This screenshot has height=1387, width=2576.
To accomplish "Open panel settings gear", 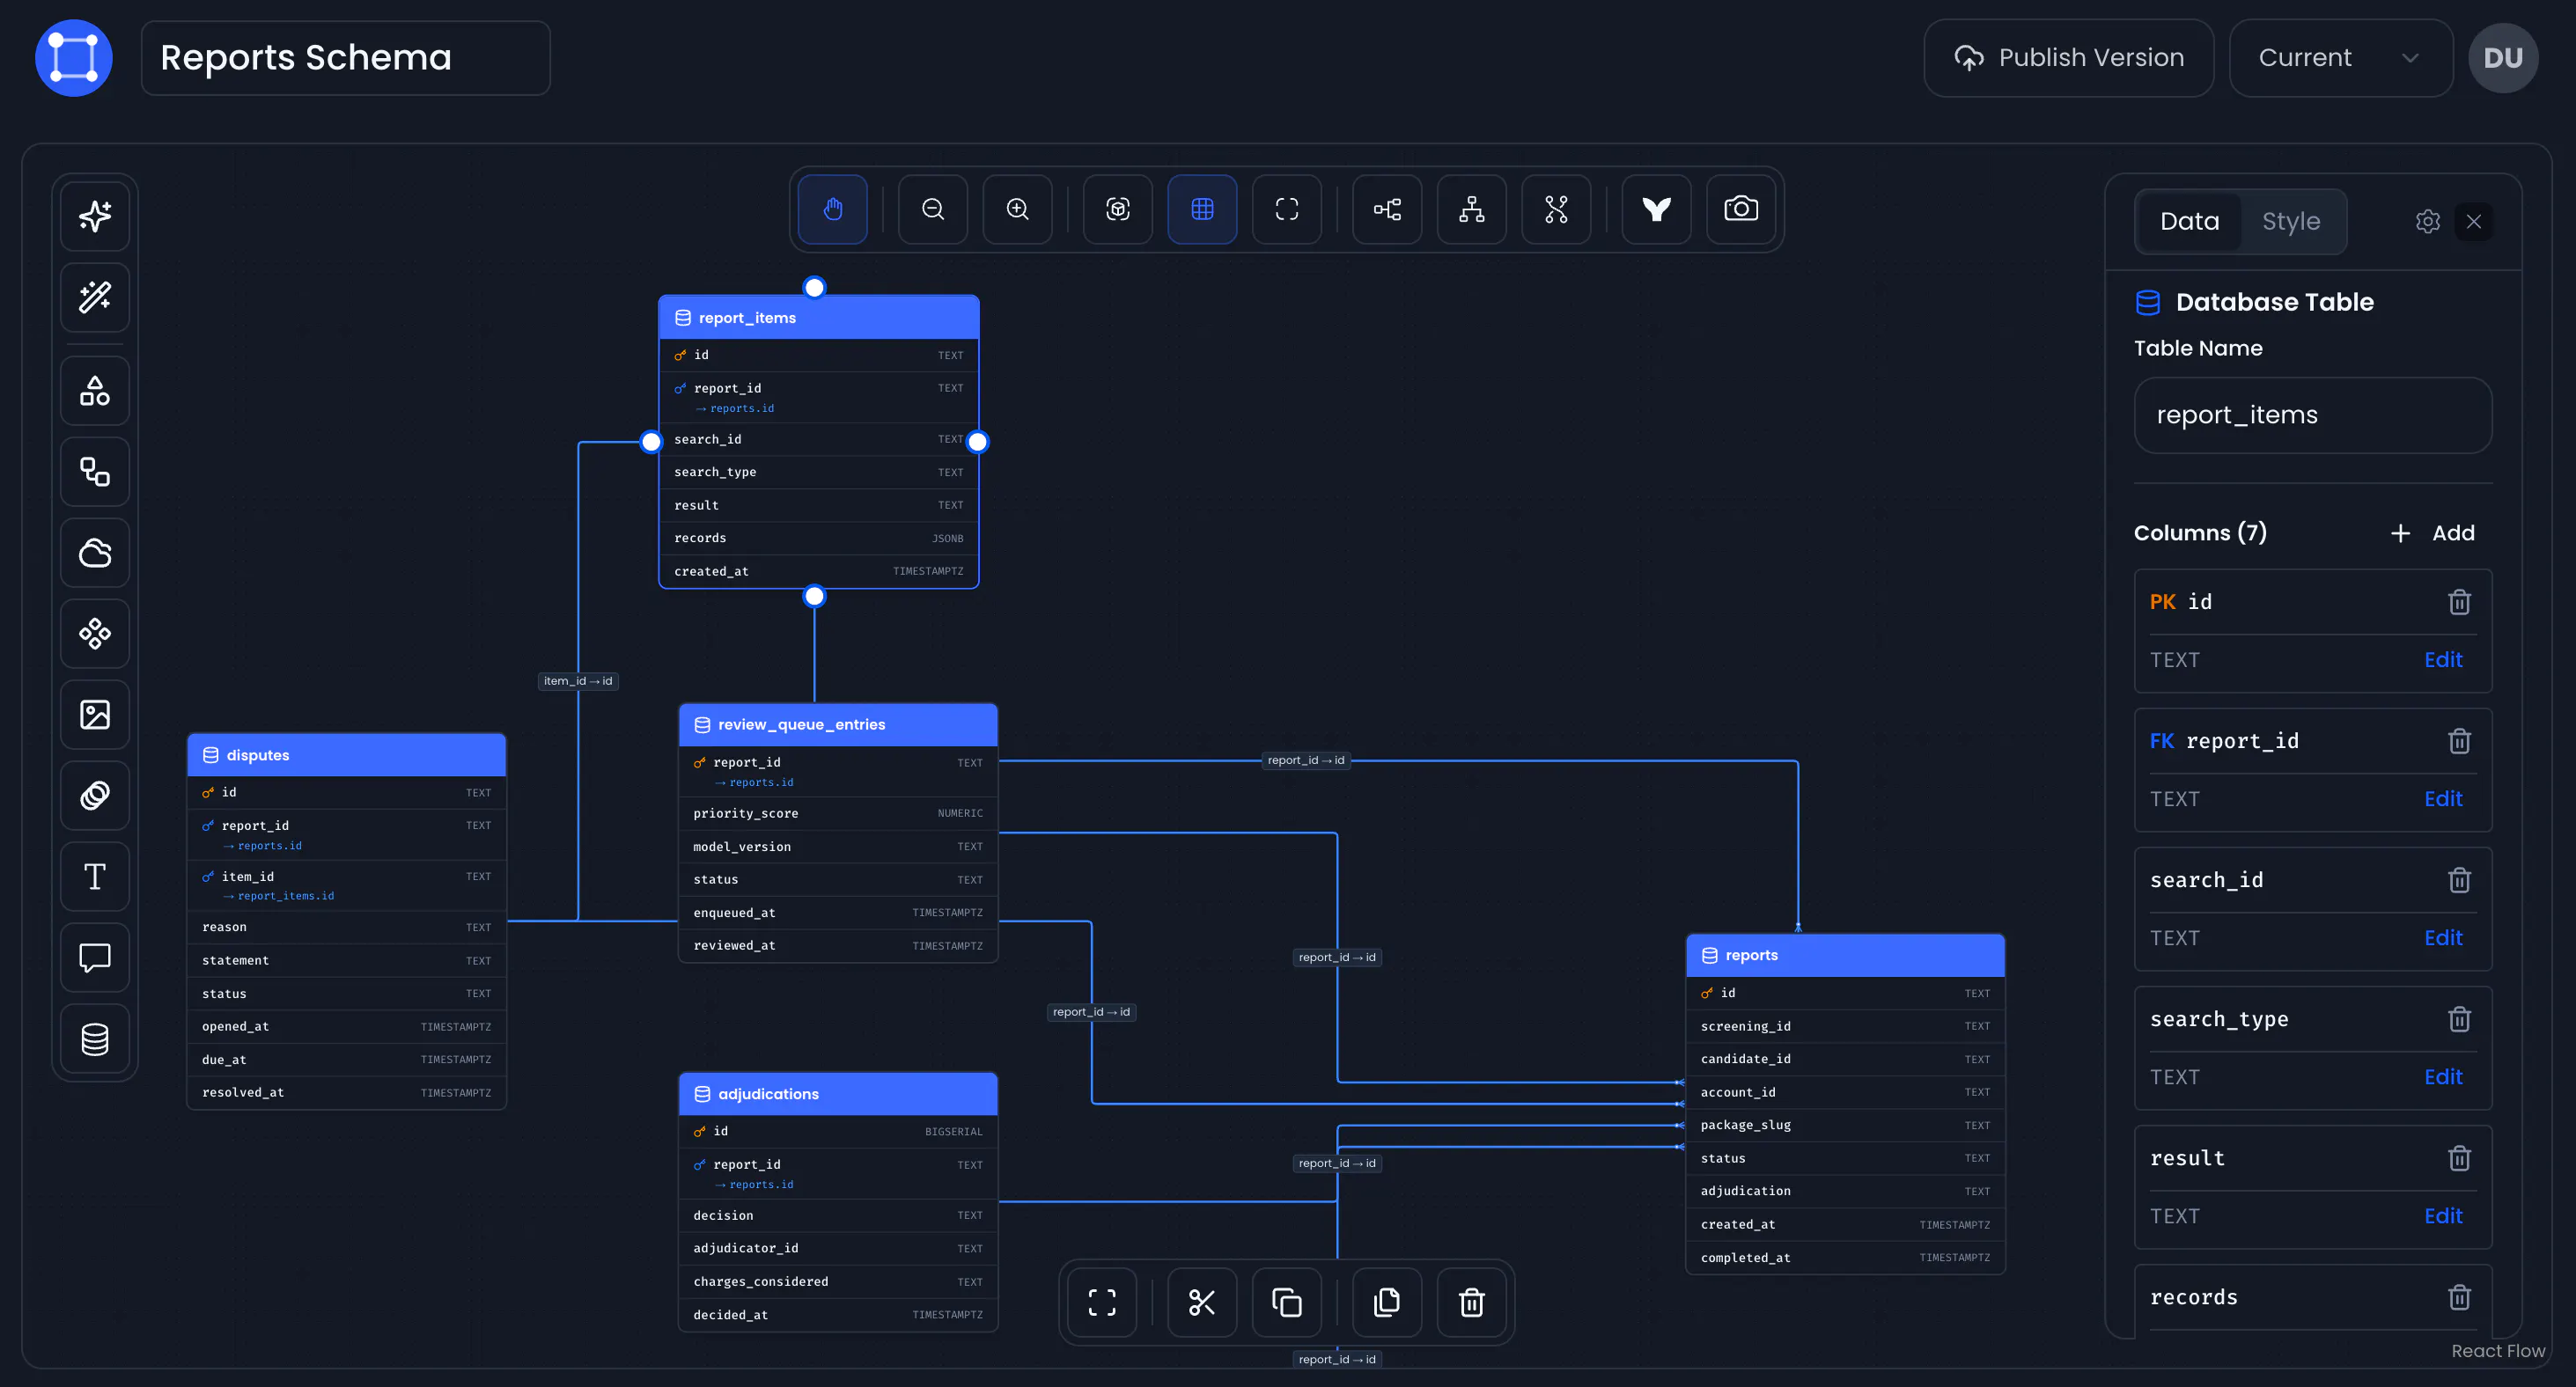I will point(2428,221).
